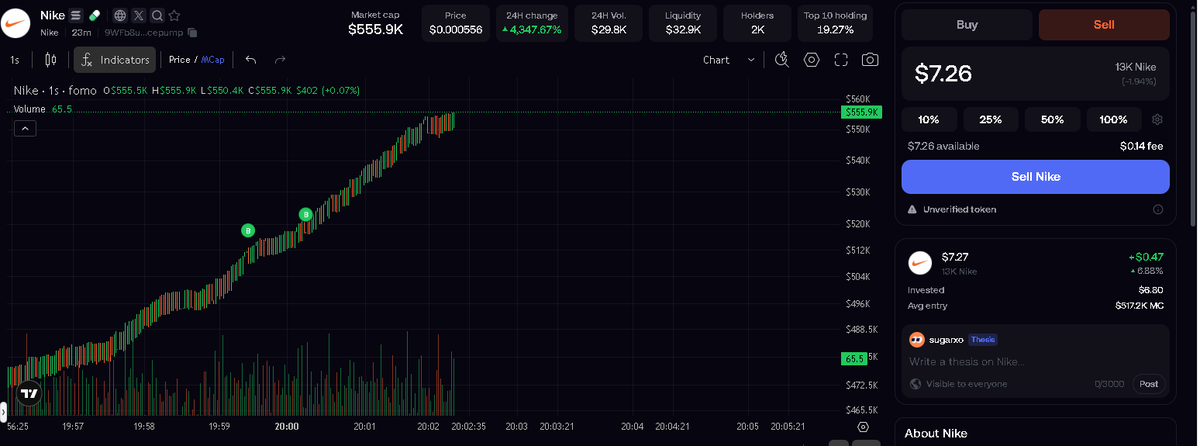Click the search magnifier icon beside Nike

[x=156, y=16]
